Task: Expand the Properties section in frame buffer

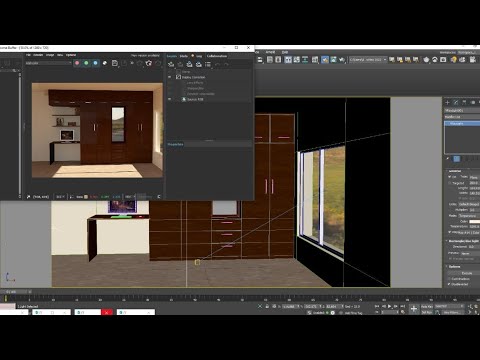Action: 175,144
